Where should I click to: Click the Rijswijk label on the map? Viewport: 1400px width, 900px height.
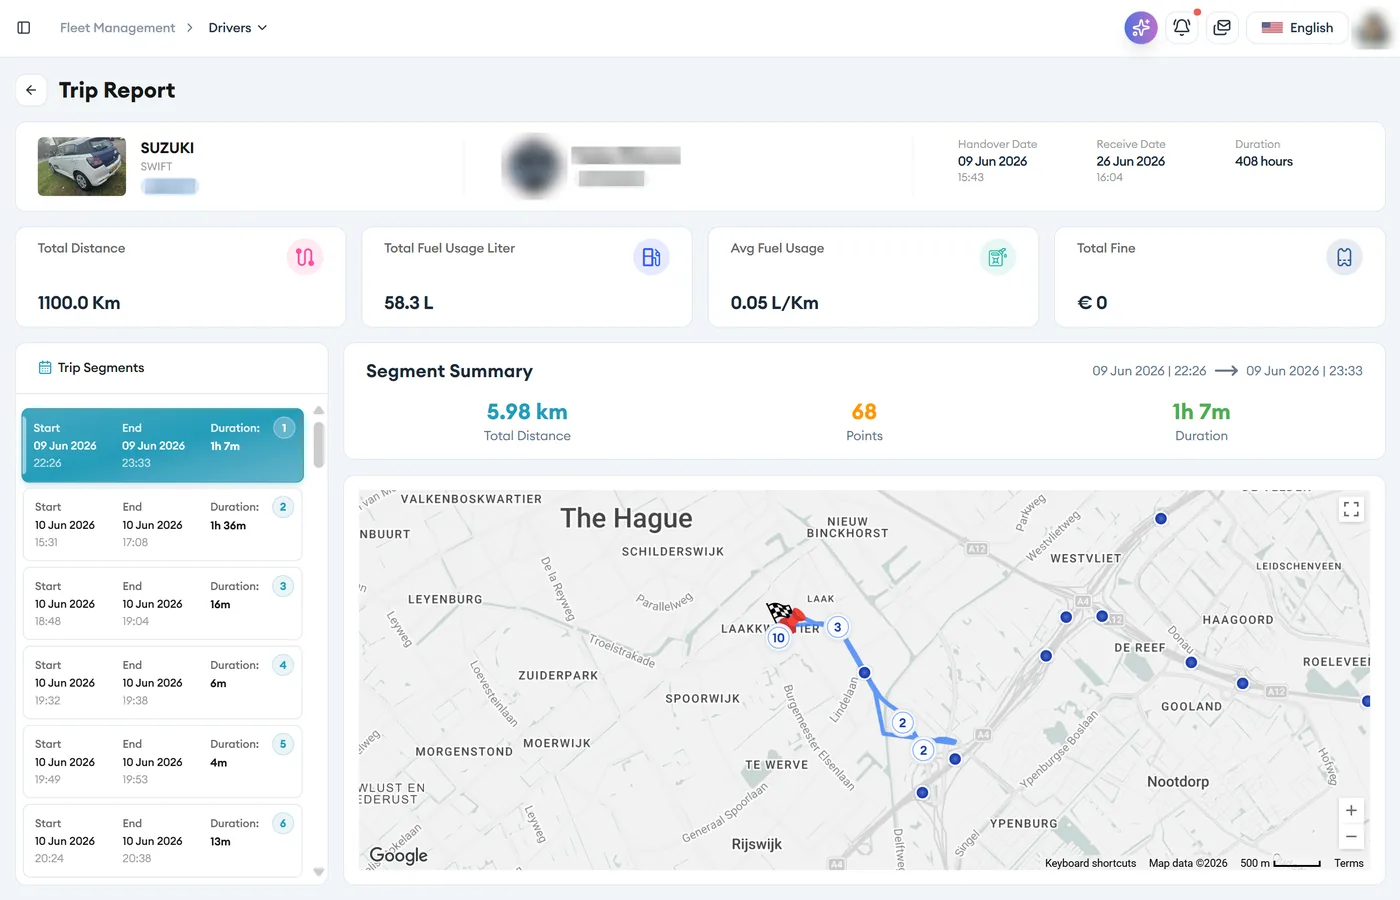pos(757,844)
